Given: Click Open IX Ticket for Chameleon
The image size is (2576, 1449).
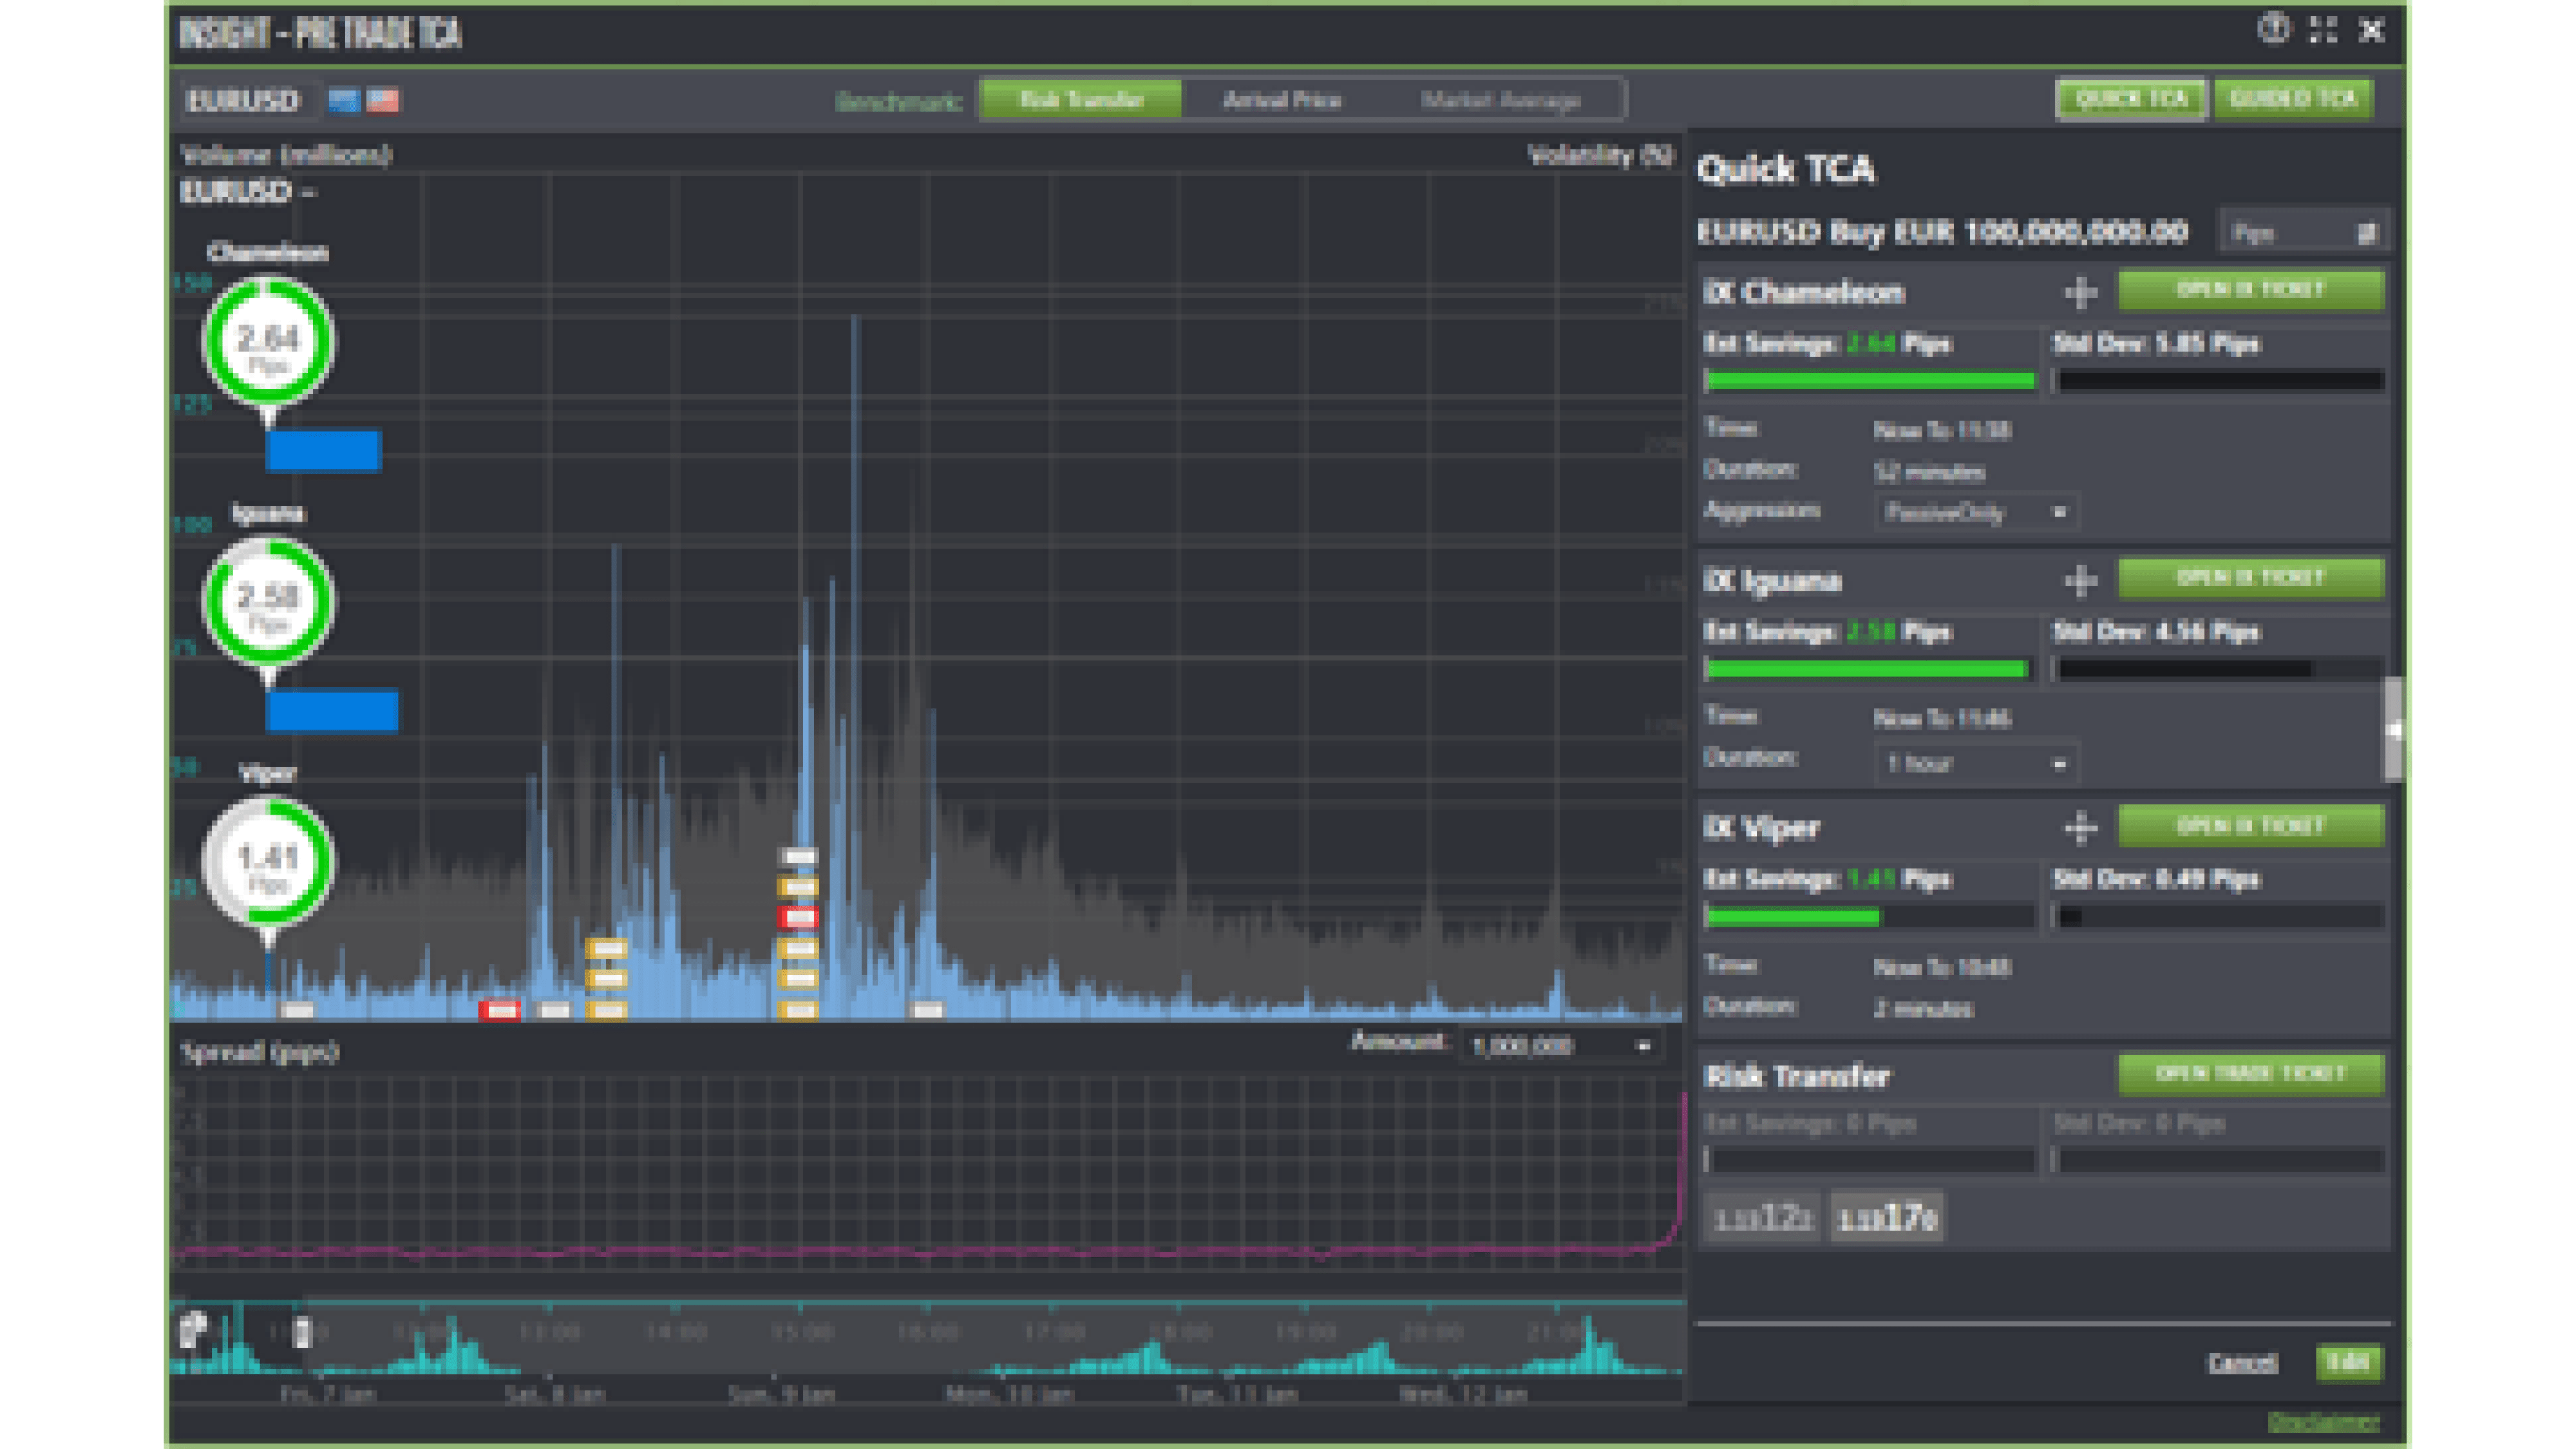Looking at the screenshot, I should pyautogui.click(x=2251, y=290).
